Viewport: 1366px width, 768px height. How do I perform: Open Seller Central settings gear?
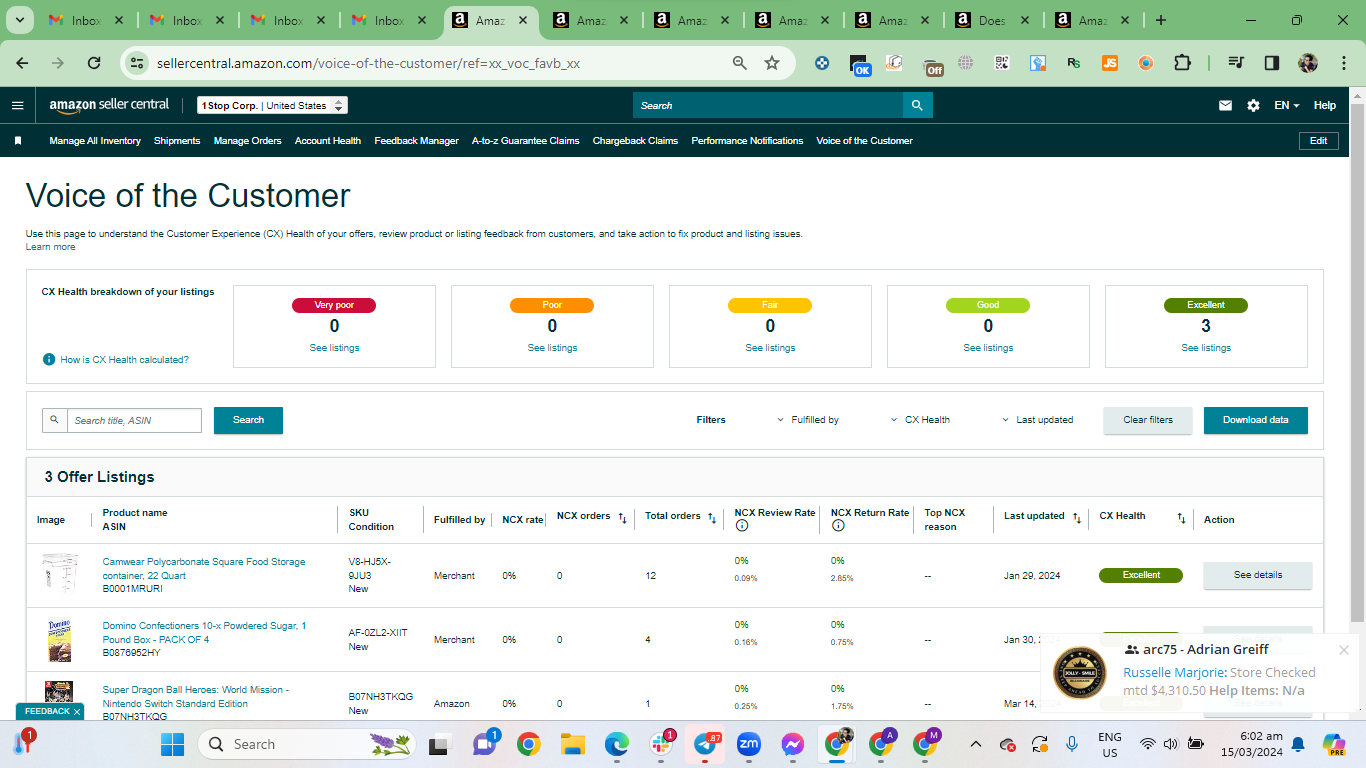tap(1253, 105)
